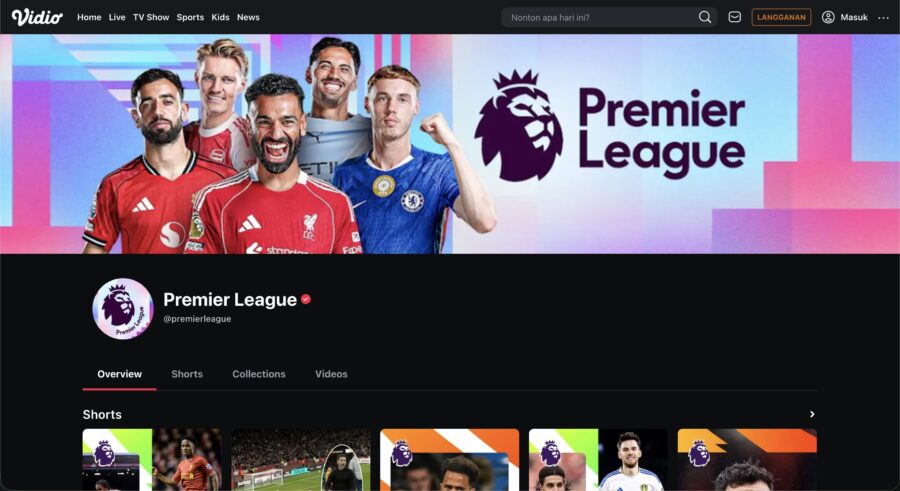
Task: Open the three-dot more options menu
Action: (883, 18)
